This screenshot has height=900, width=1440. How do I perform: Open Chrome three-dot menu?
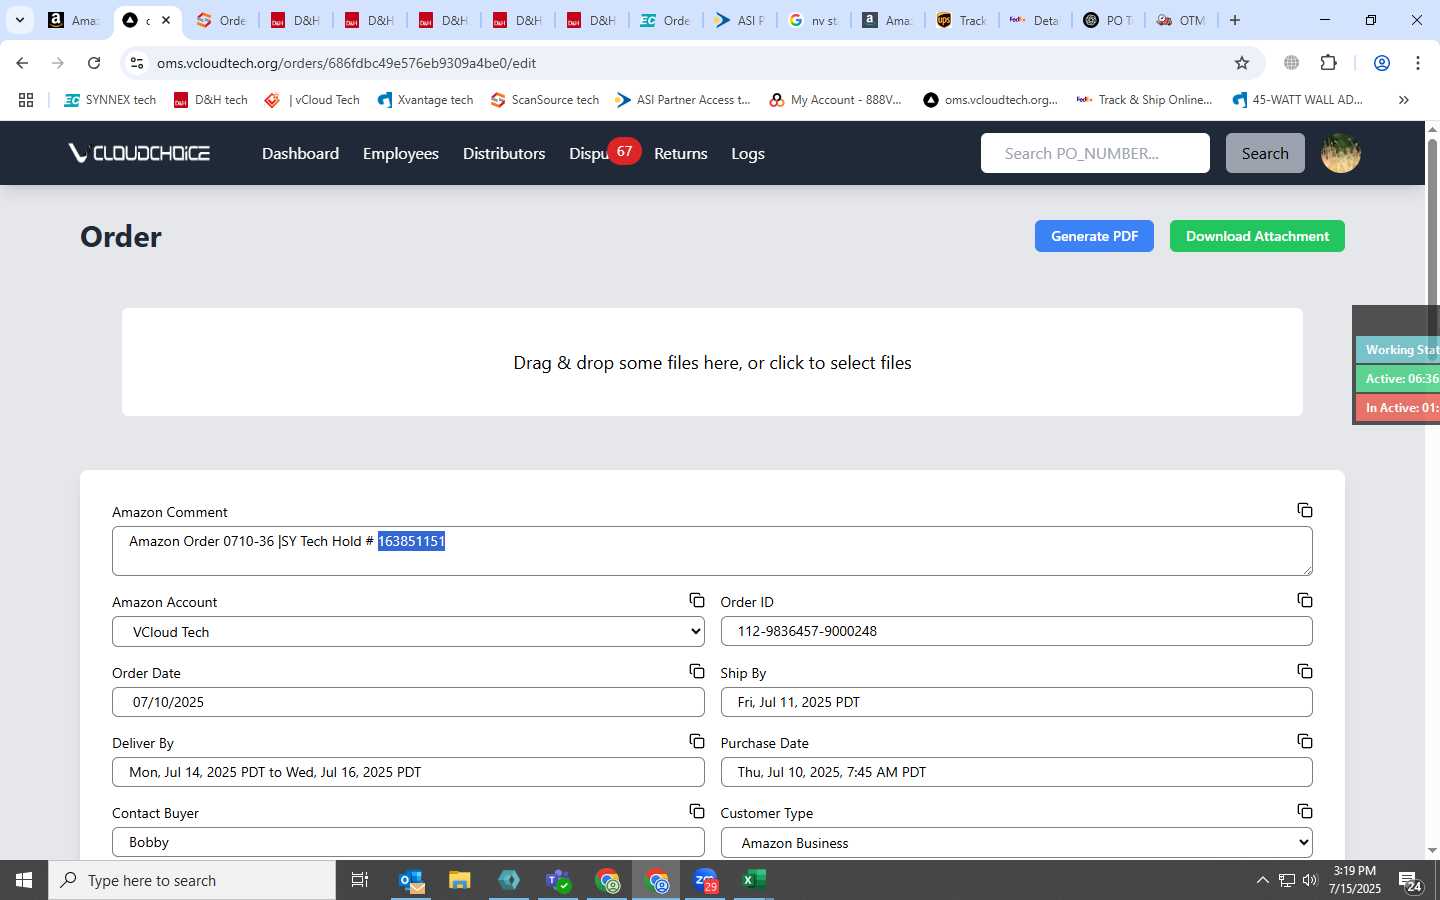(1417, 63)
